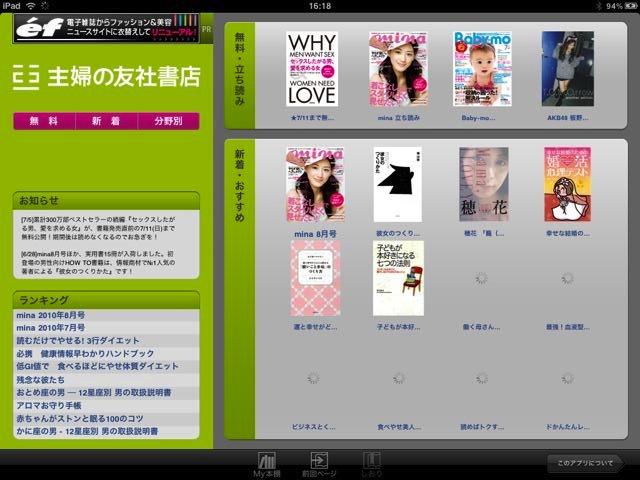This screenshot has width=640, height=480.
Task: Tap the 前回ページ previous page icon
Action: [x=319, y=464]
